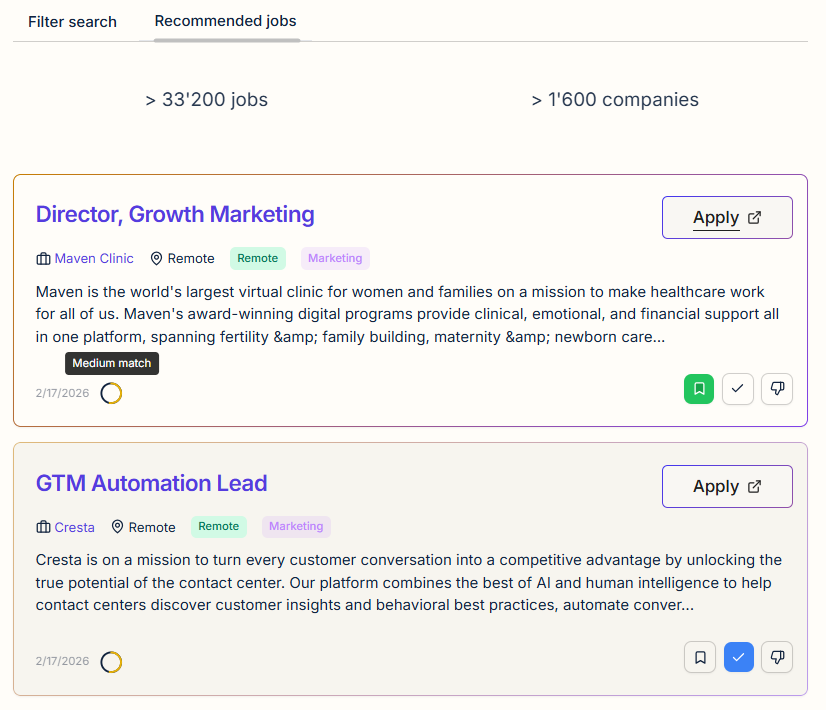Viewport: 826px width, 710px height.
Task: Click the Remote tag on Cresta job
Action: (218, 527)
